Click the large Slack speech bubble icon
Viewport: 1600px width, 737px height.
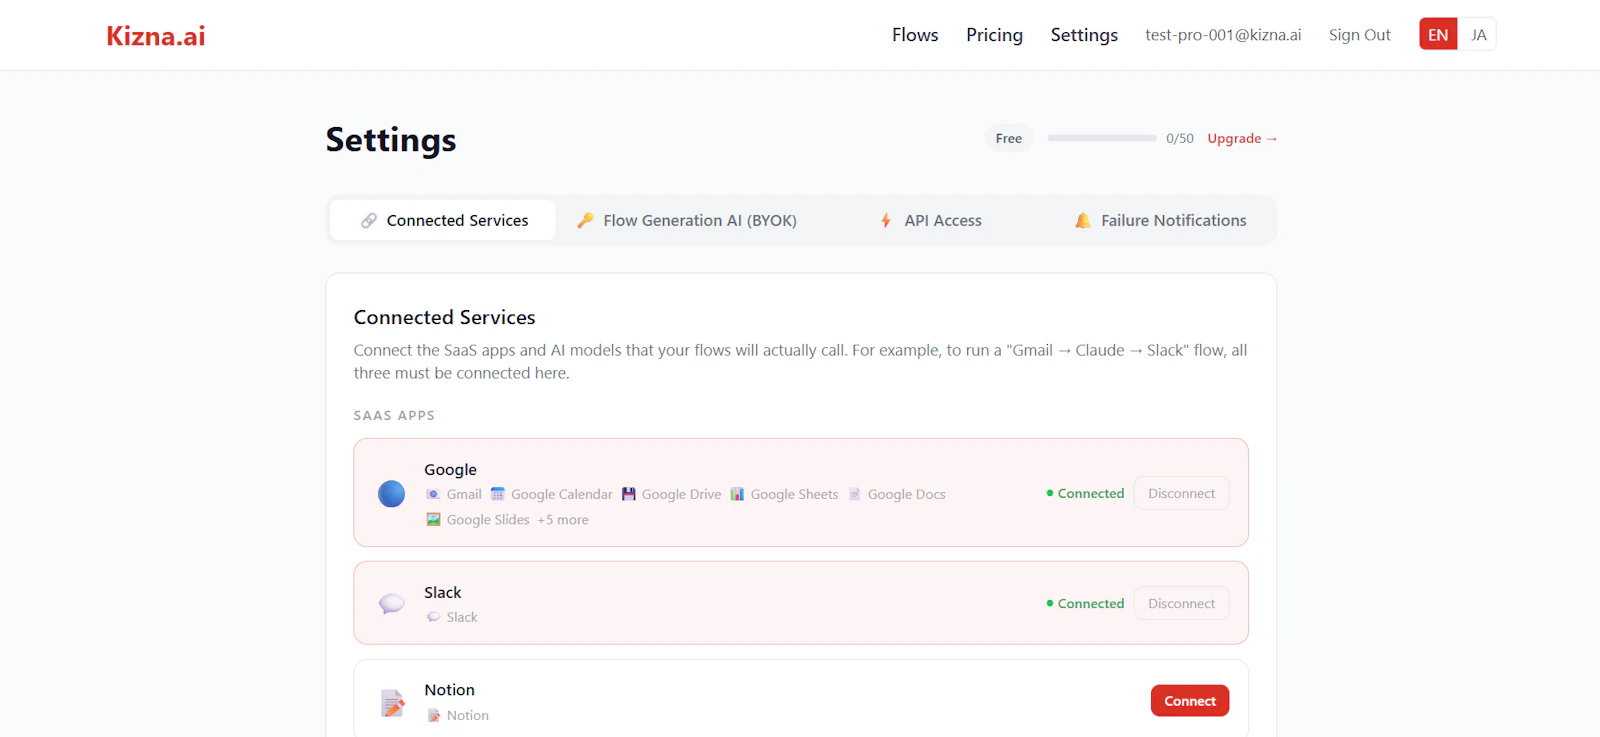click(391, 603)
